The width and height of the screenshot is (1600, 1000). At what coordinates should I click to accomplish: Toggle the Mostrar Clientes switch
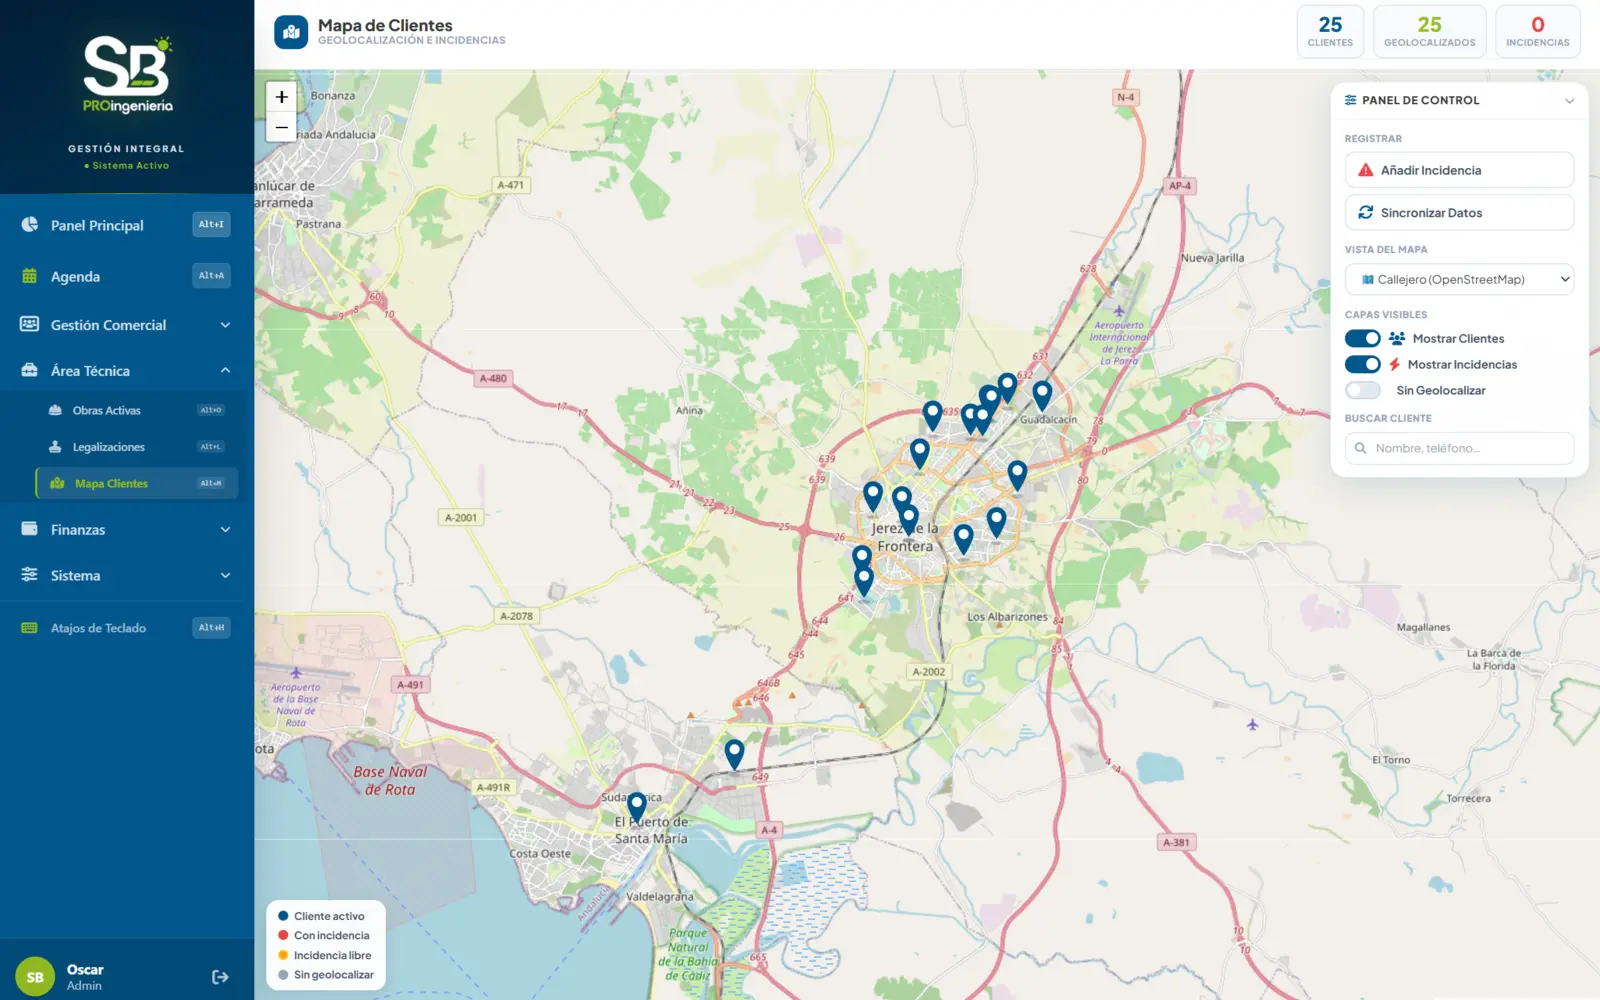[1362, 338]
